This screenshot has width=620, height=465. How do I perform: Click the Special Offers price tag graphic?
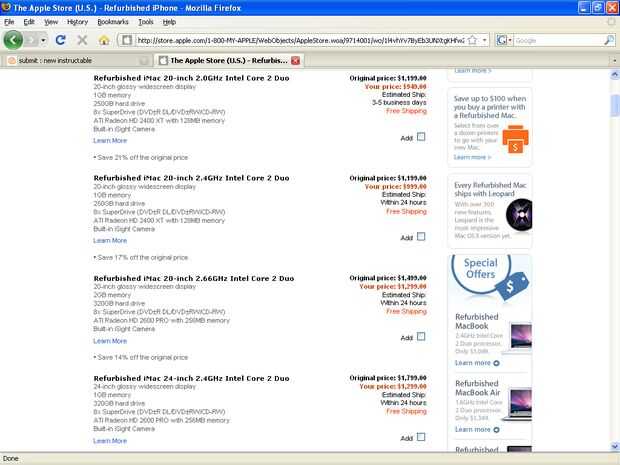coord(512,286)
